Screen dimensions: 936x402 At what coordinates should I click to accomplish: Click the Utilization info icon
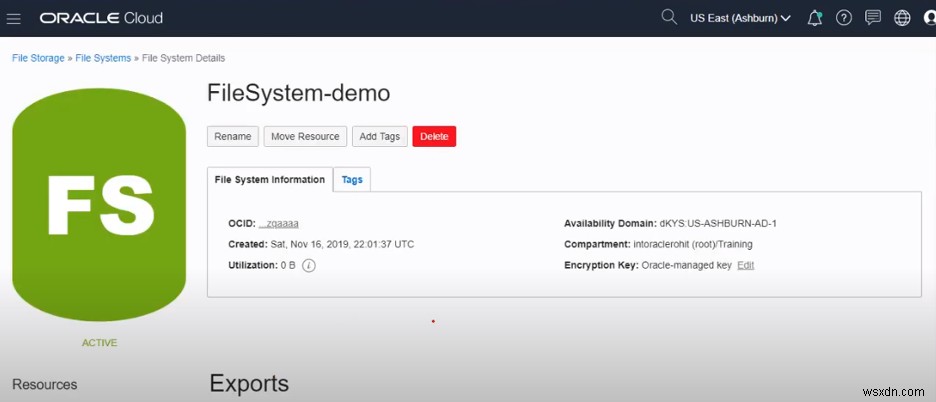click(x=308, y=265)
